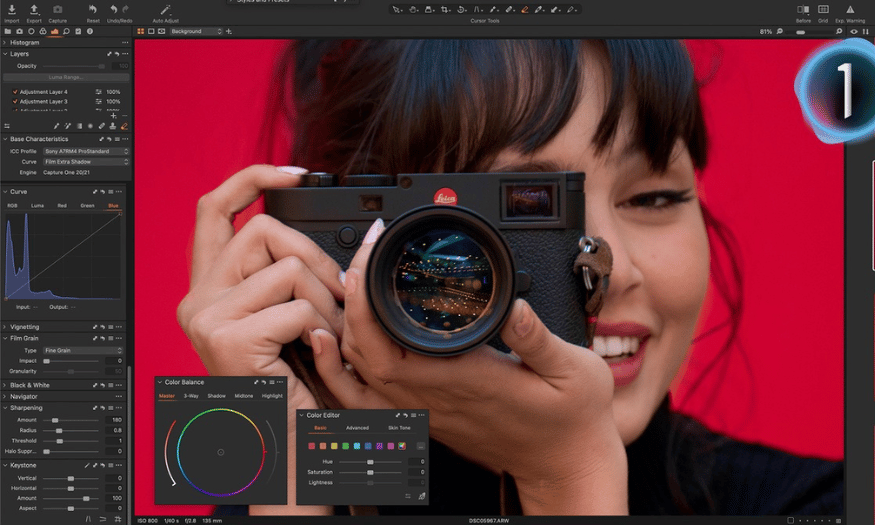The height and width of the screenshot is (525, 875).
Task: Click the Auto Adjust magic wand icon
Action: click(x=165, y=9)
